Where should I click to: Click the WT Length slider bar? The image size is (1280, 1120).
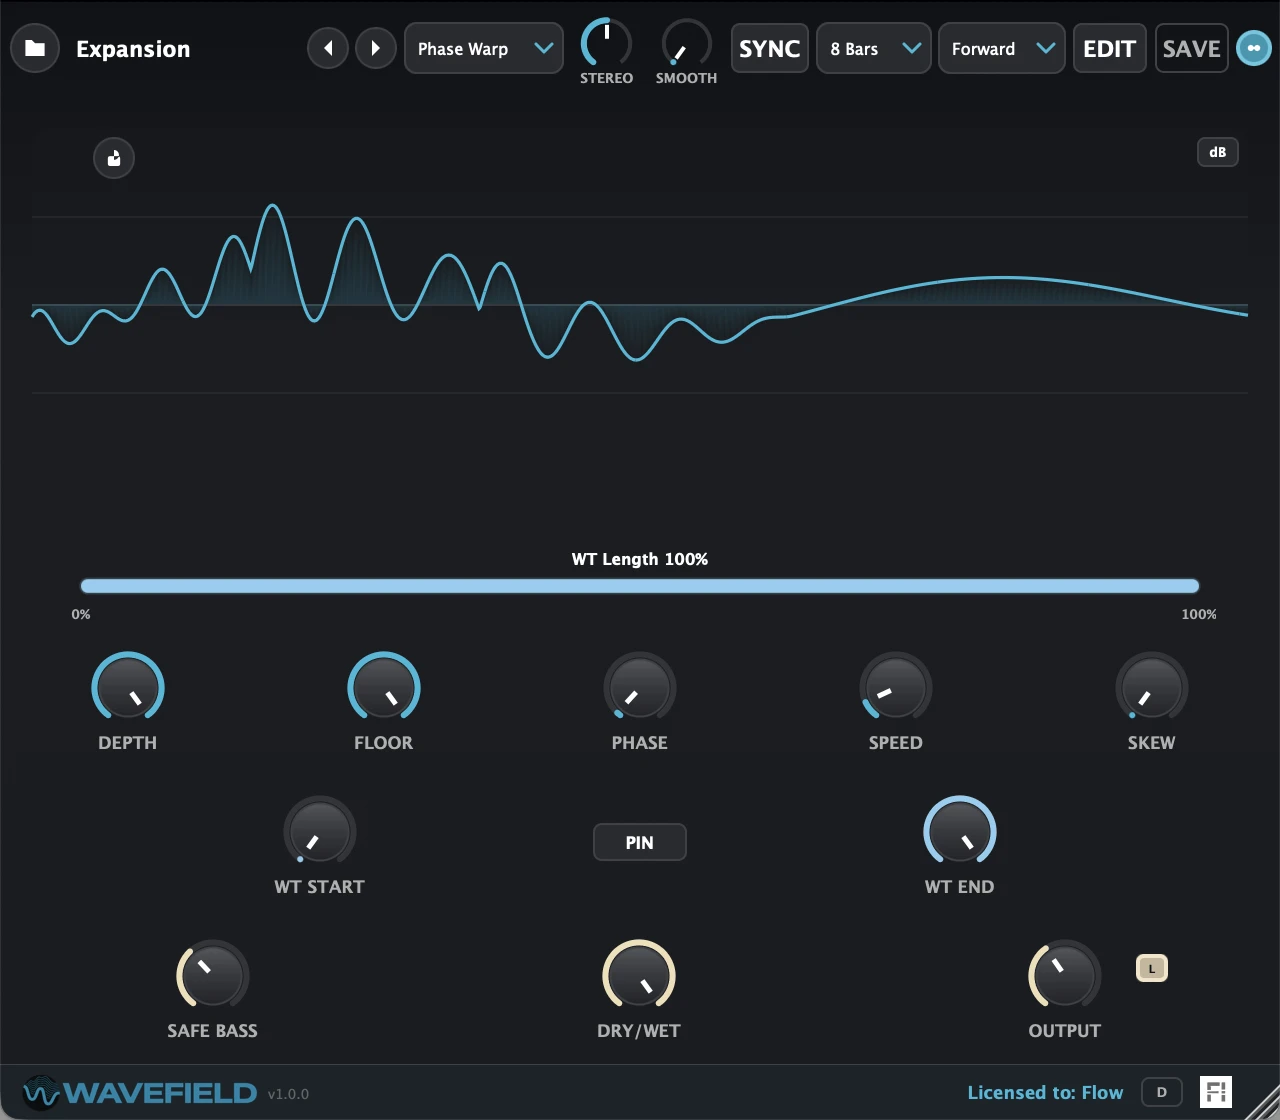tap(640, 586)
